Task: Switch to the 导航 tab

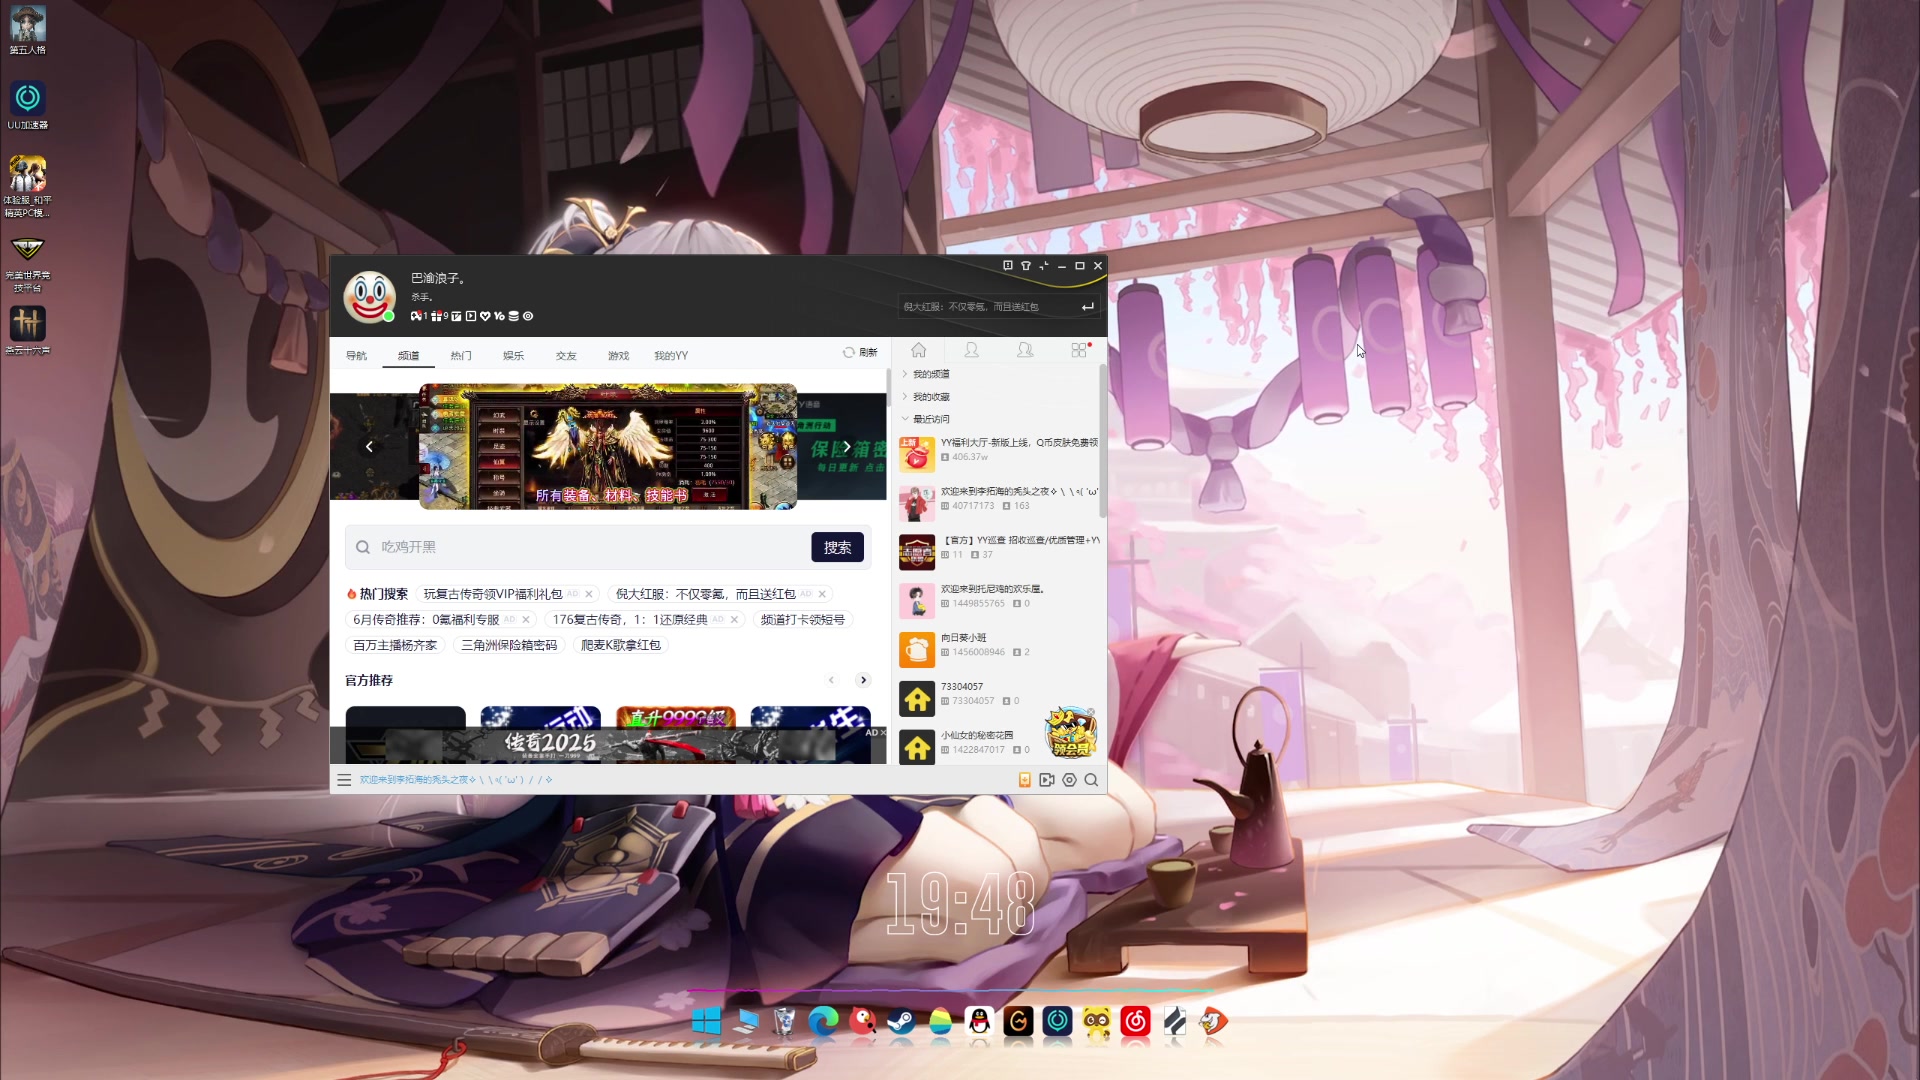Action: [x=356, y=355]
